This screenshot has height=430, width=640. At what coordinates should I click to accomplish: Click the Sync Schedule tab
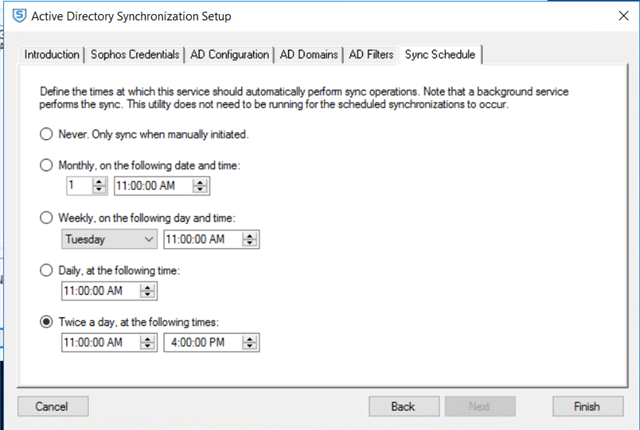pos(440,54)
